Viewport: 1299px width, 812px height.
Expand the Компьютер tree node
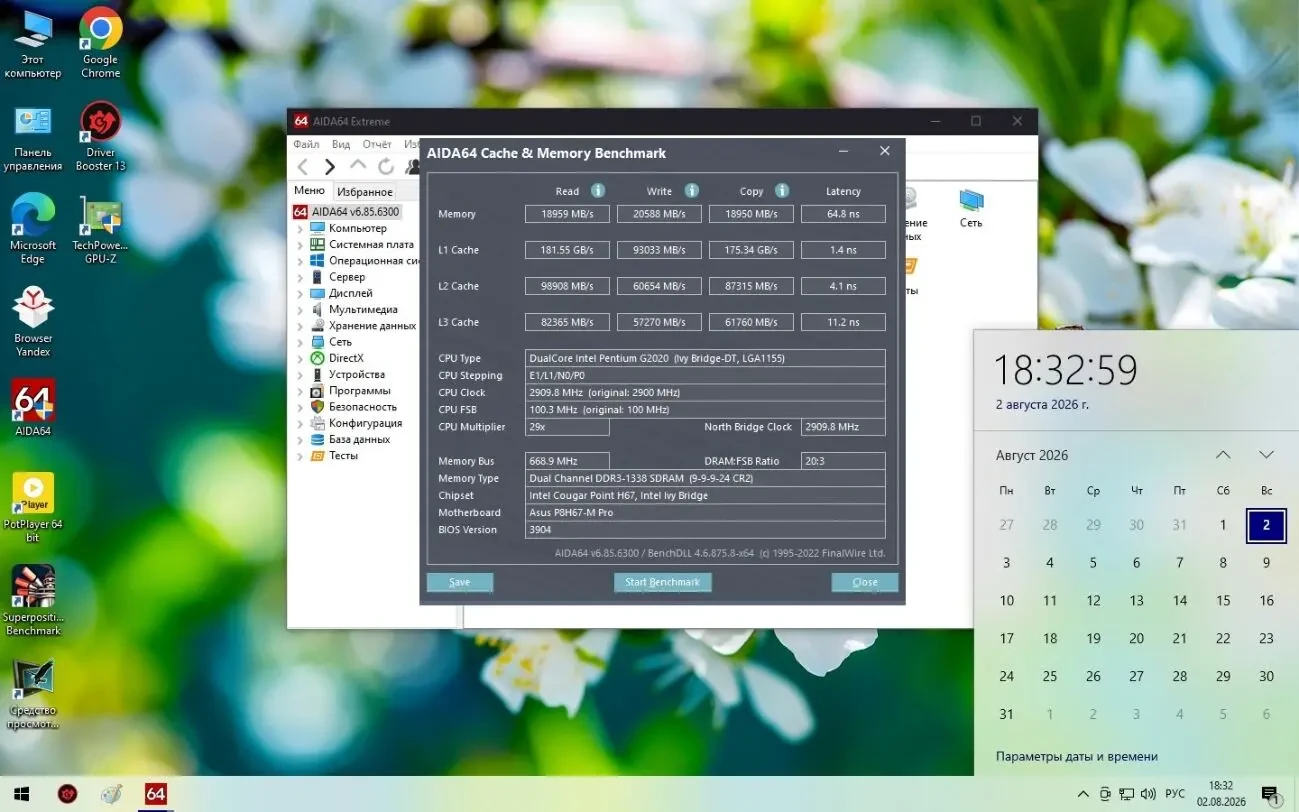coord(300,229)
